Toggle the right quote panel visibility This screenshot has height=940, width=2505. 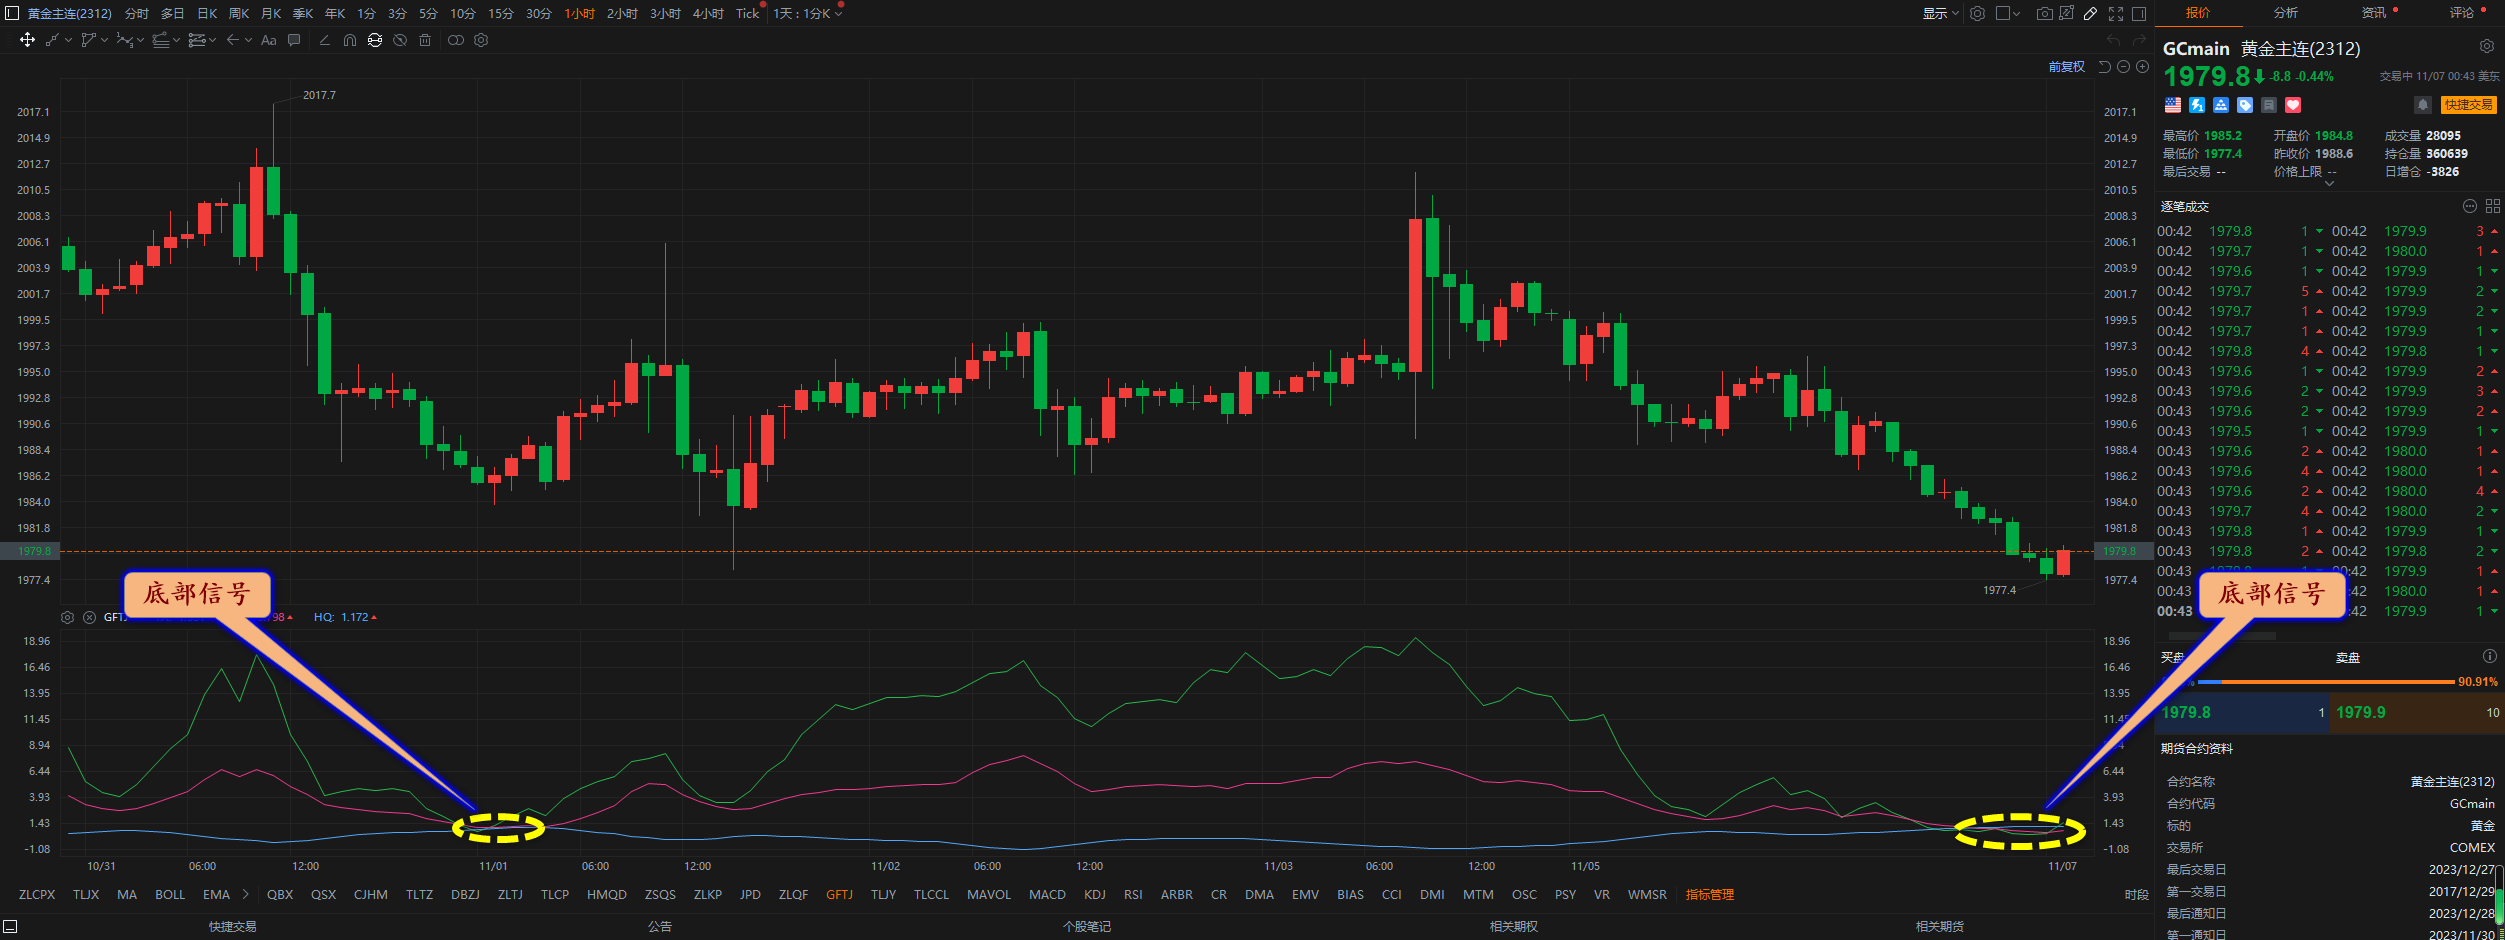[2139, 13]
